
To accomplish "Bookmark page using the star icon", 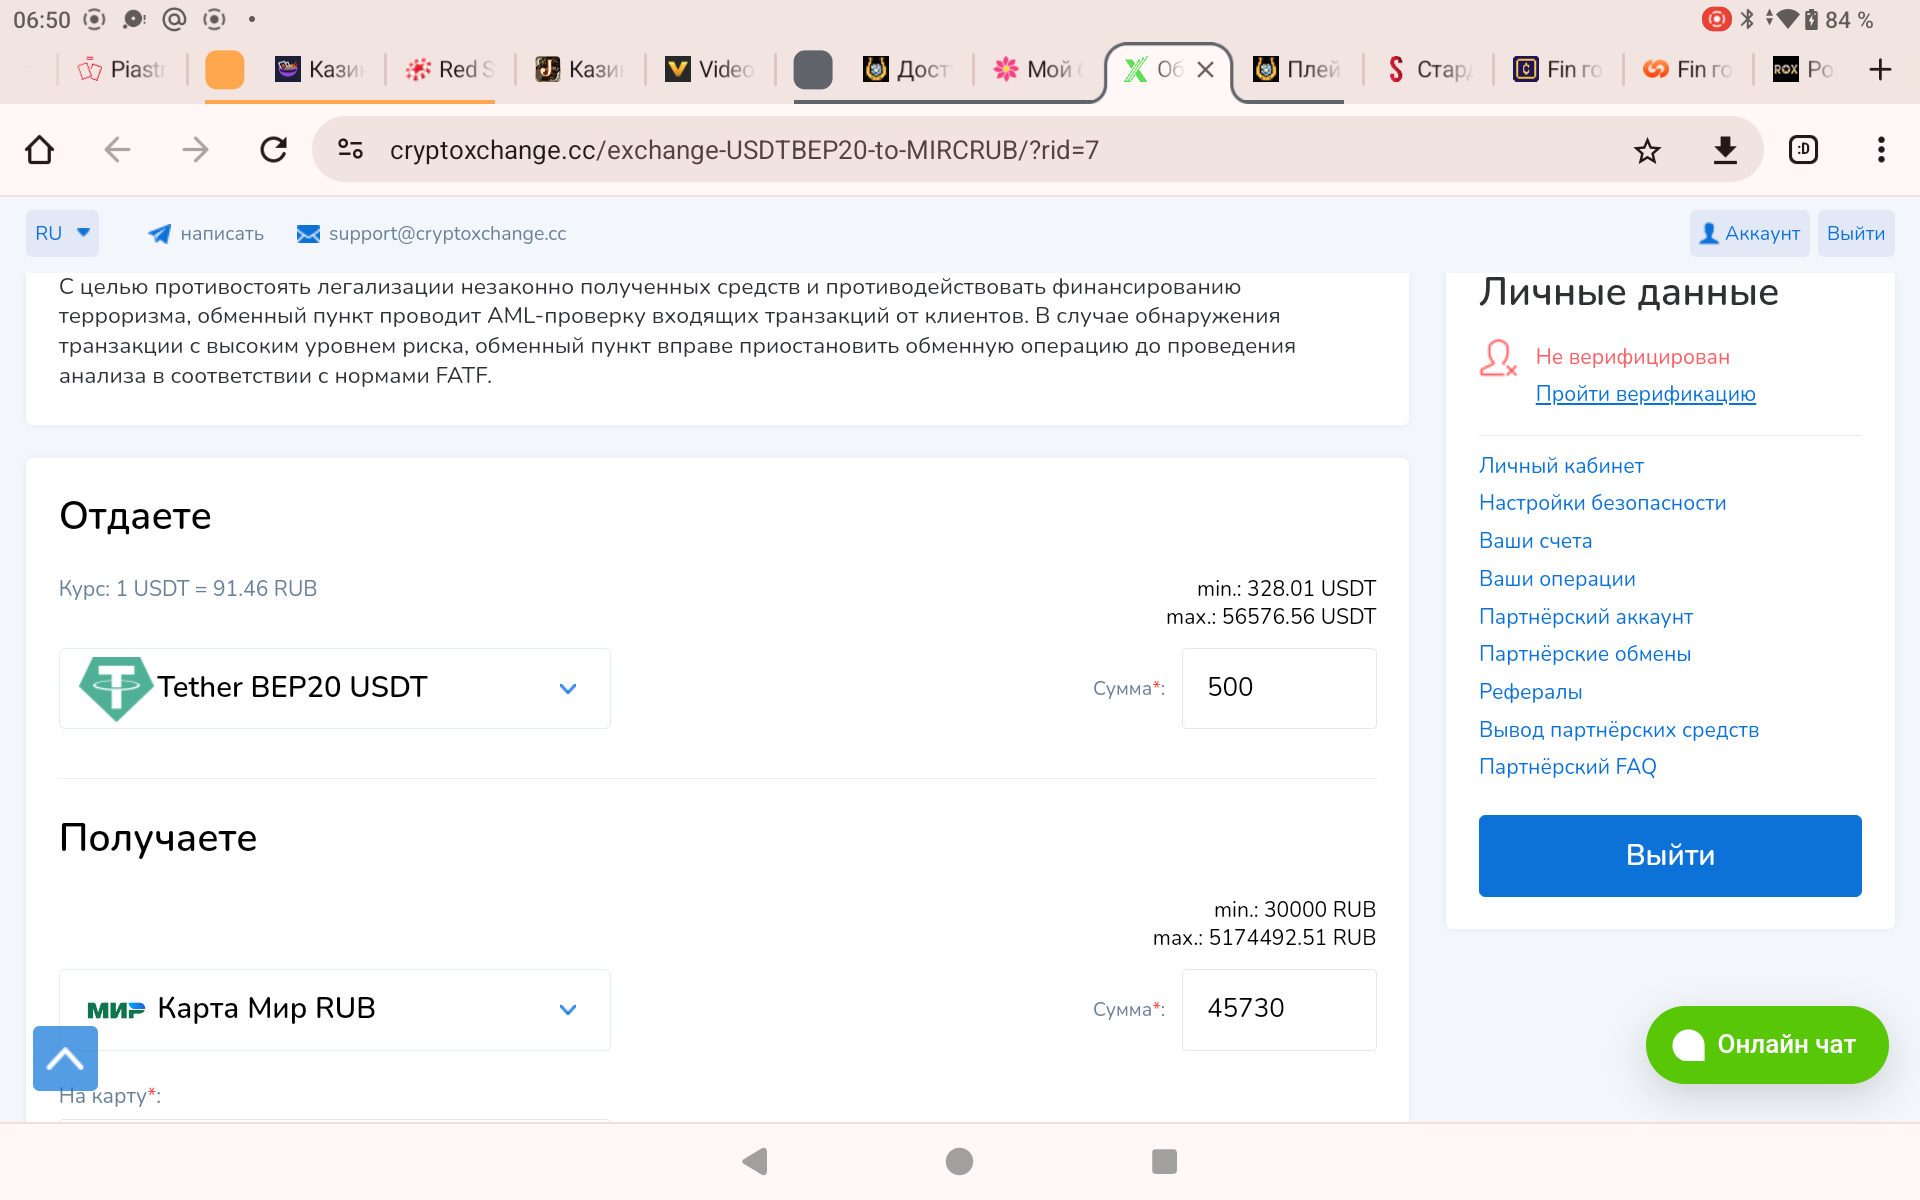I will coord(1646,151).
